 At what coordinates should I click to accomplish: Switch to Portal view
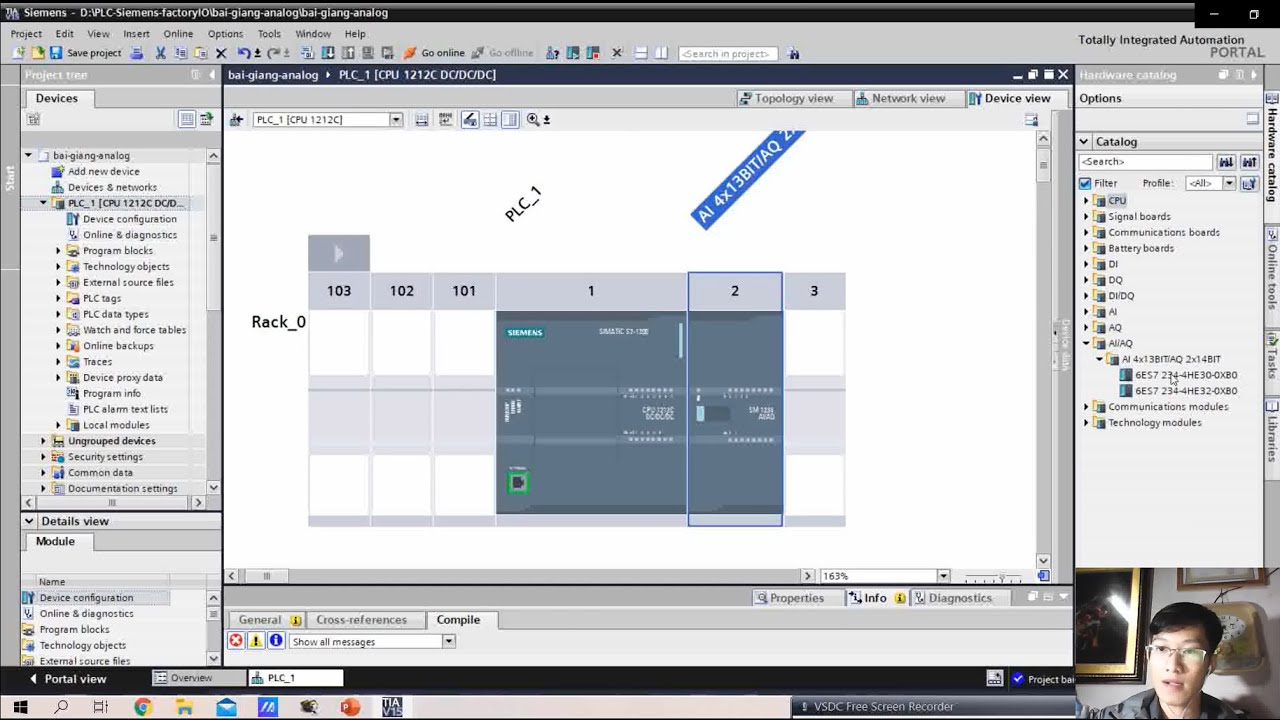pos(66,679)
